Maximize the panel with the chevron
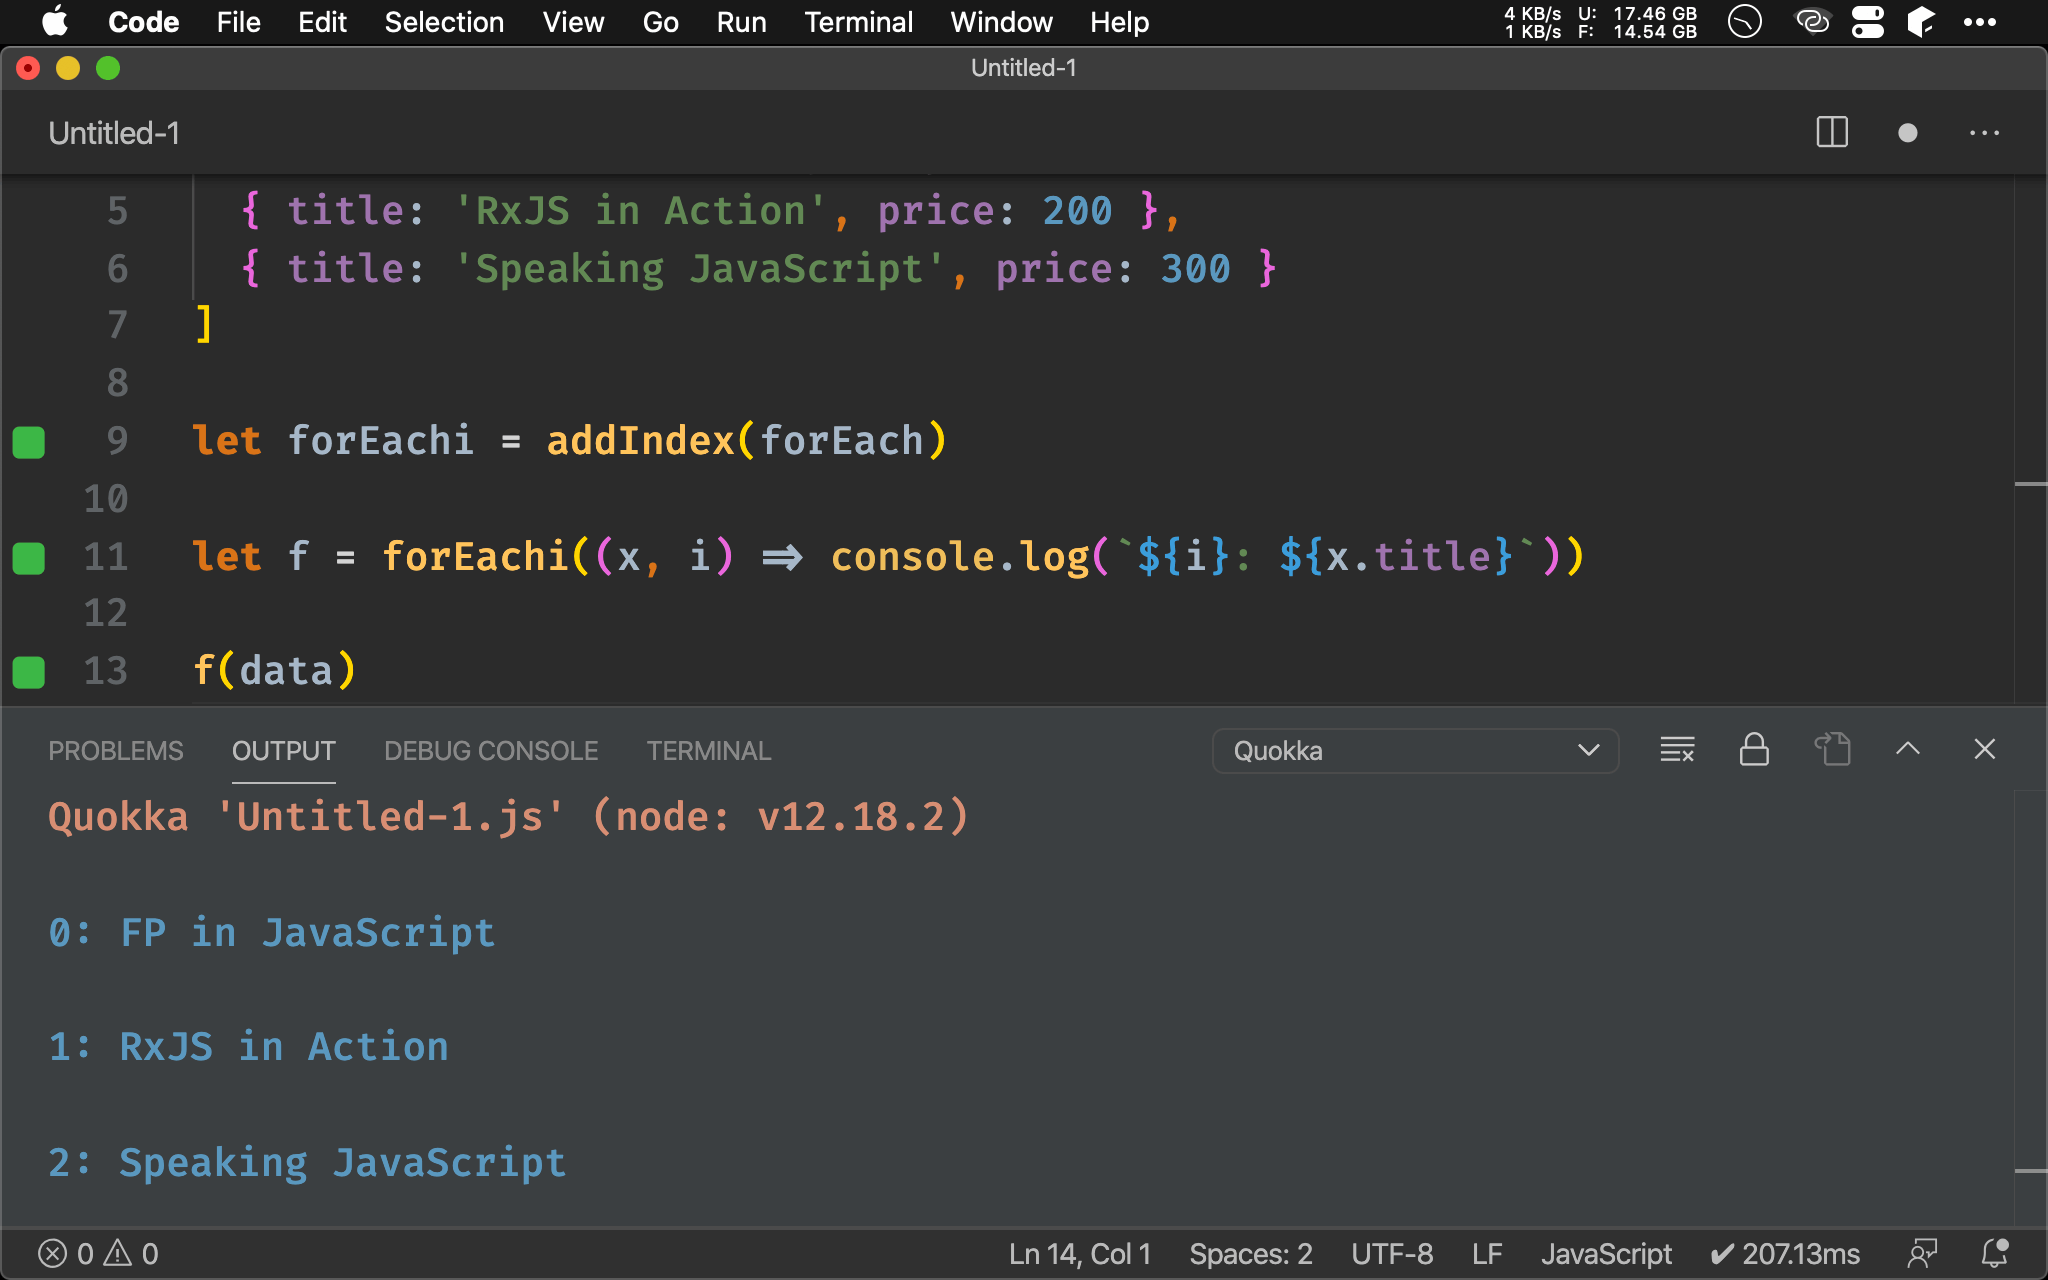This screenshot has width=2048, height=1280. coord(1908,749)
